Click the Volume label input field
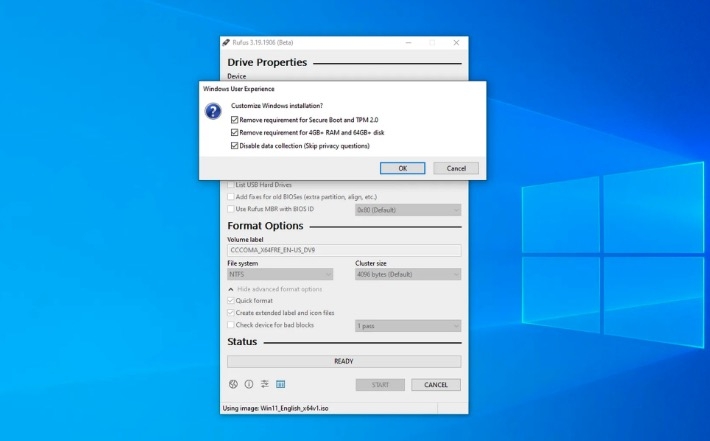710x441 pixels. [x=344, y=250]
